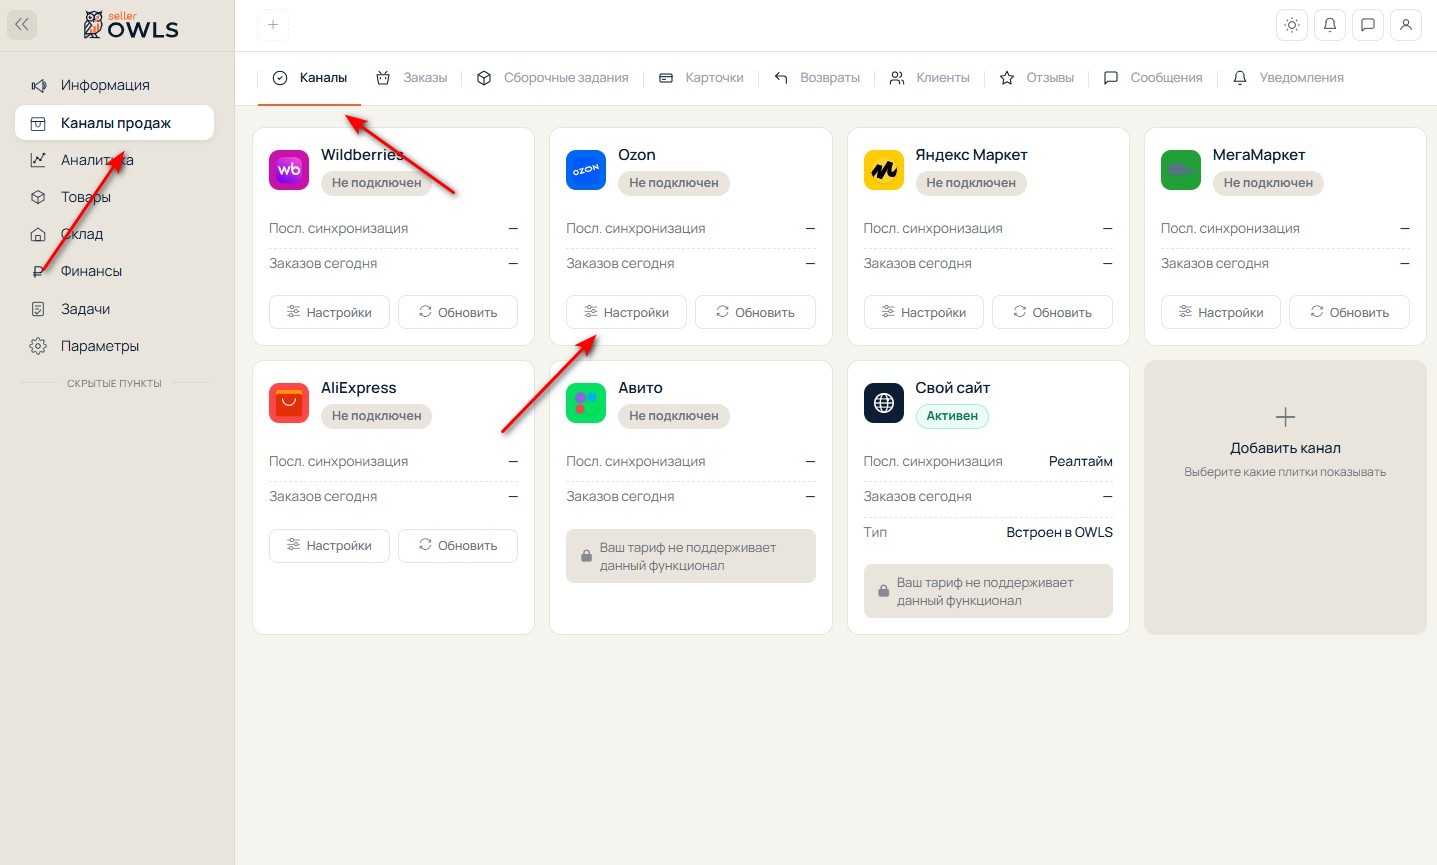
Task: Click Обновить on the Wildberries card
Action: [x=458, y=312]
